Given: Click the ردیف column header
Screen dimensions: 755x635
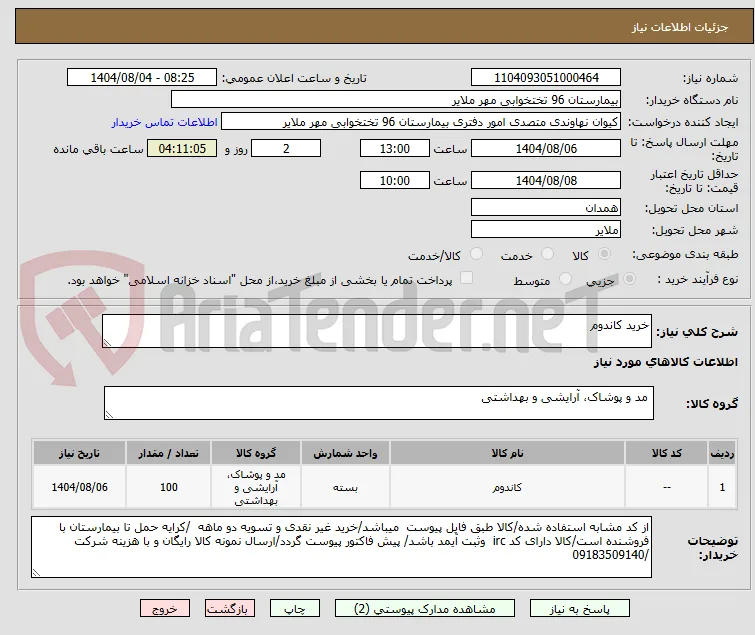Looking at the screenshot, I should (722, 453).
